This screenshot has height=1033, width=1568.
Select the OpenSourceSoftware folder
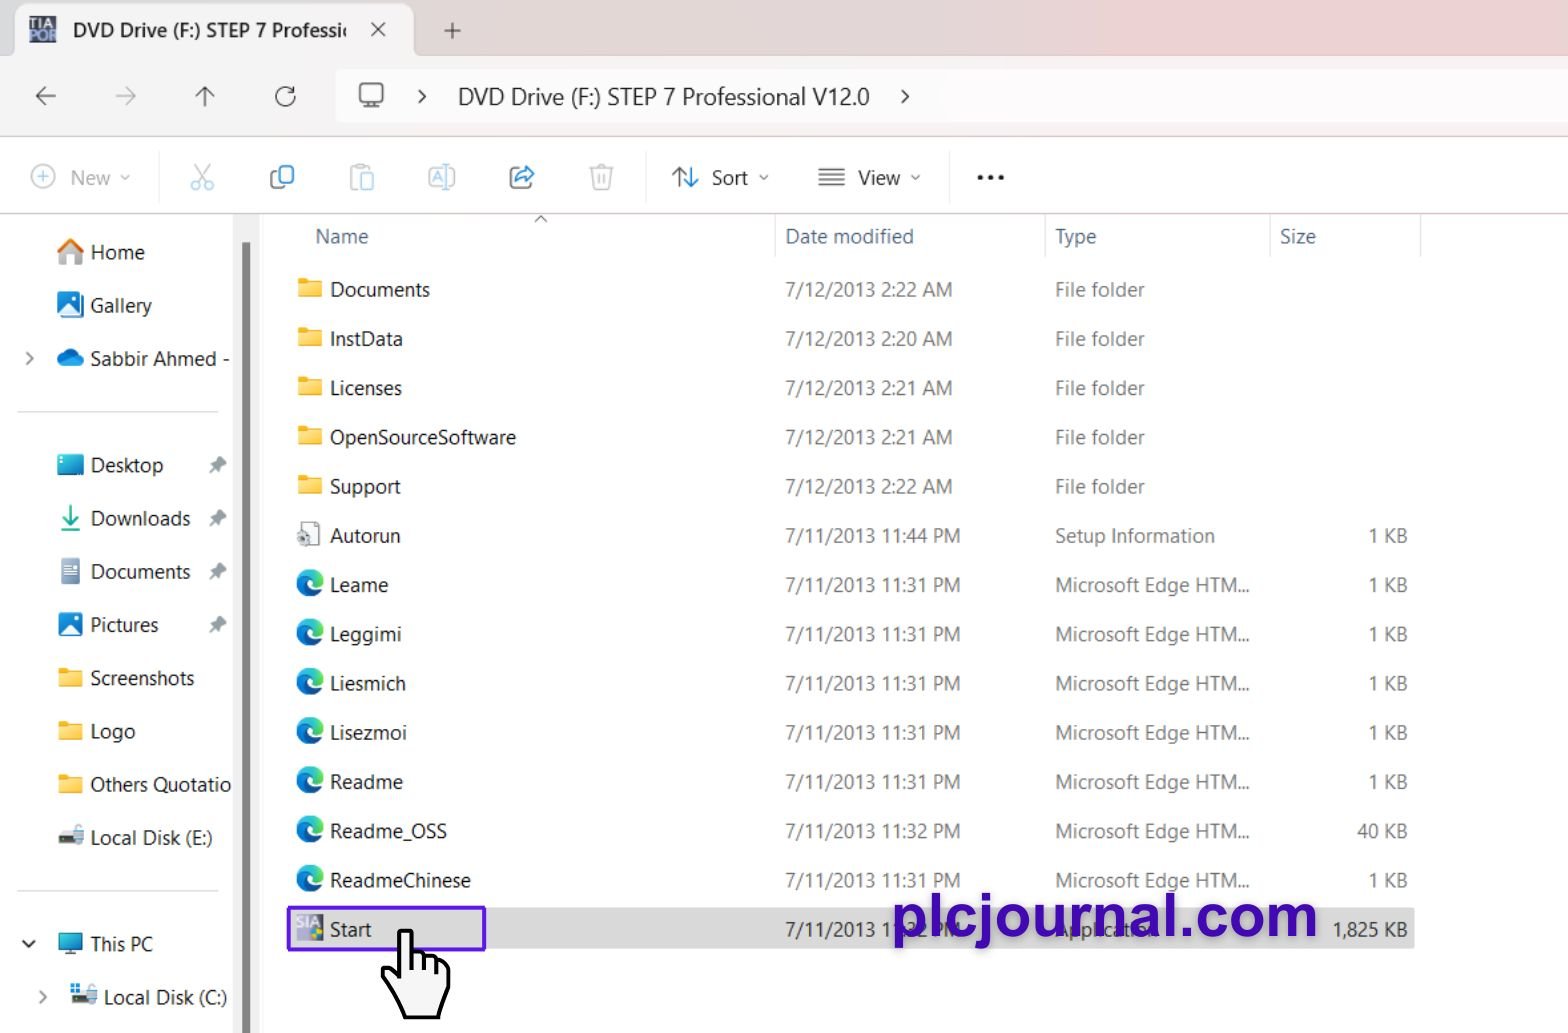coord(407,437)
